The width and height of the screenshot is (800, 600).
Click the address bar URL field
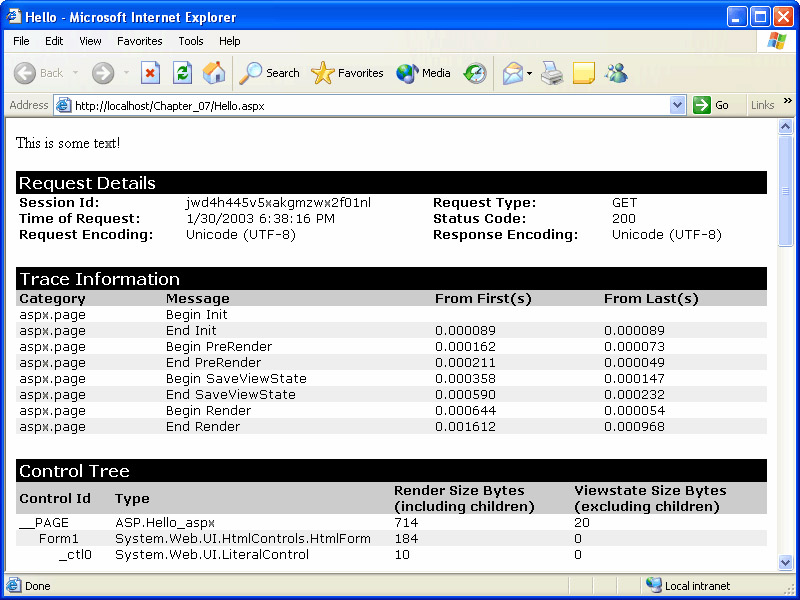370,105
